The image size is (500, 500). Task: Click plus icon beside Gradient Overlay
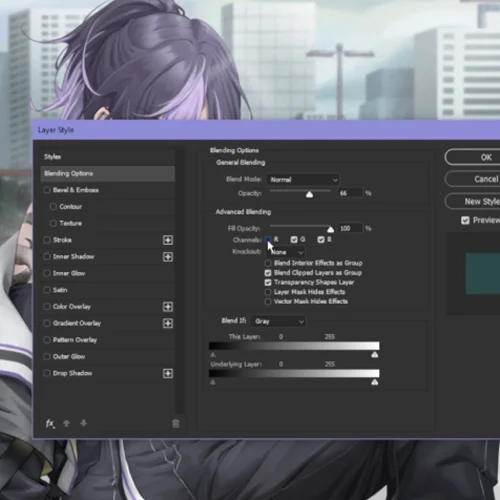[x=168, y=323]
